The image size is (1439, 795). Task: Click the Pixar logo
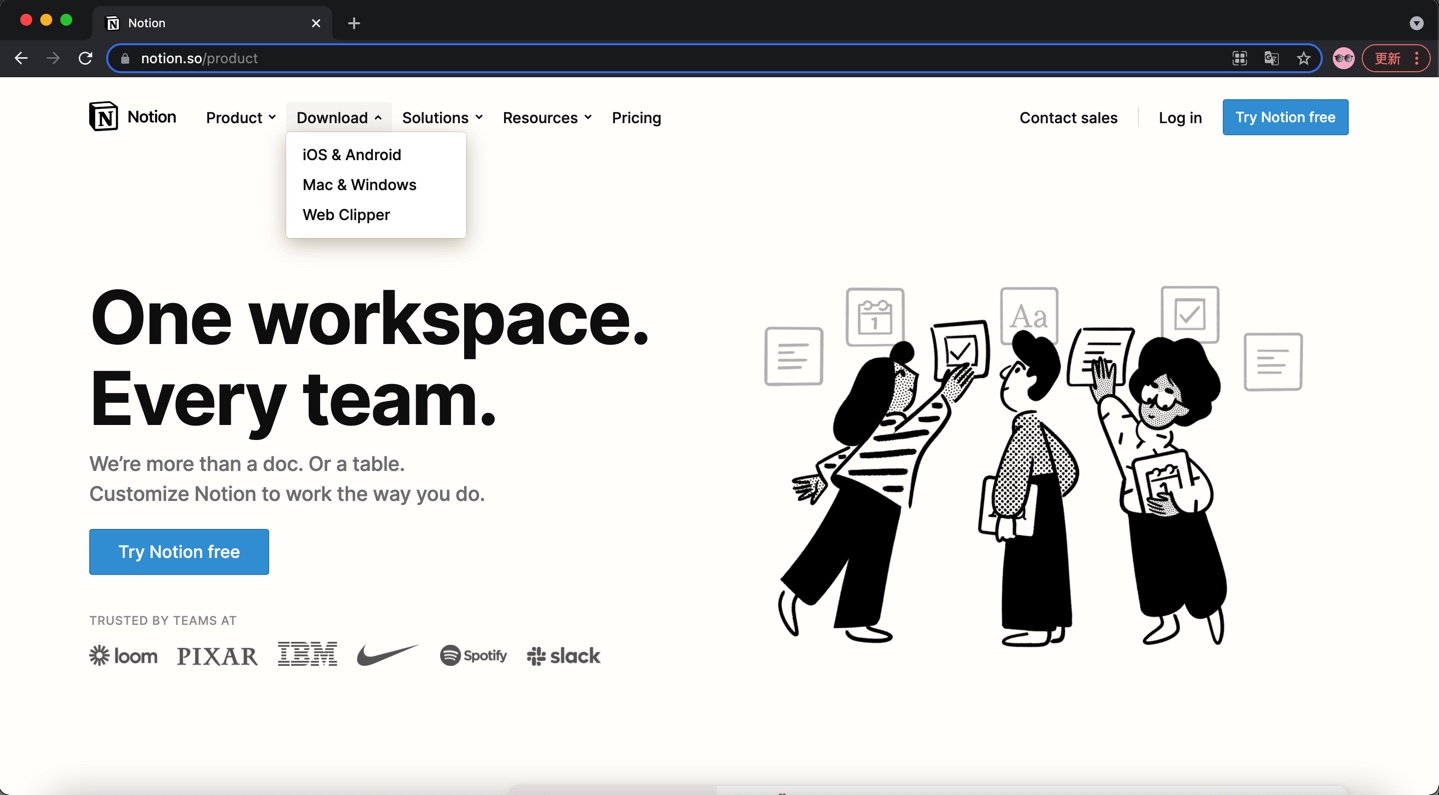tap(217, 656)
